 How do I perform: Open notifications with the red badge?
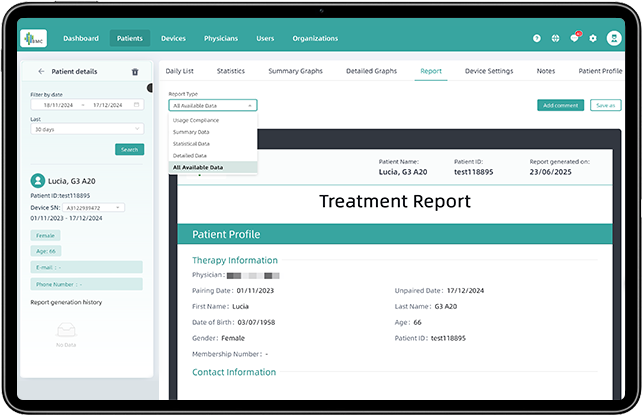(x=574, y=38)
